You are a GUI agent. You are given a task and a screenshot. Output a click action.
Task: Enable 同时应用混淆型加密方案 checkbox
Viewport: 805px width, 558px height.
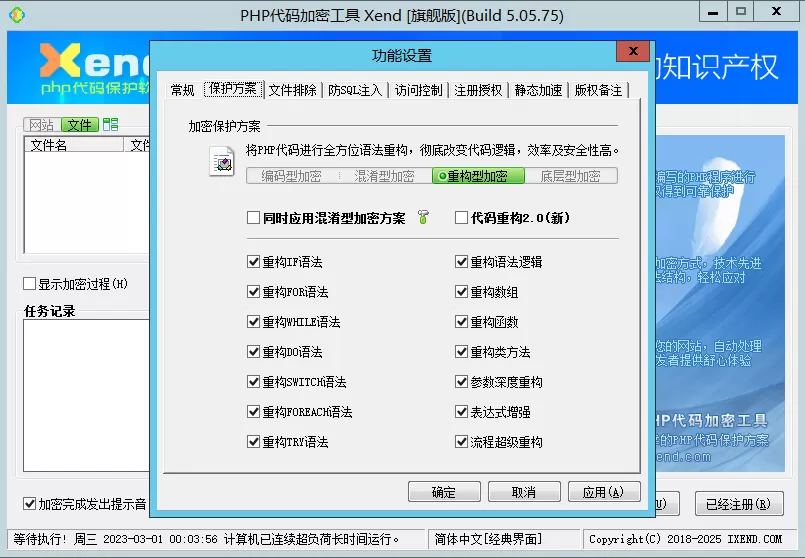(x=253, y=218)
